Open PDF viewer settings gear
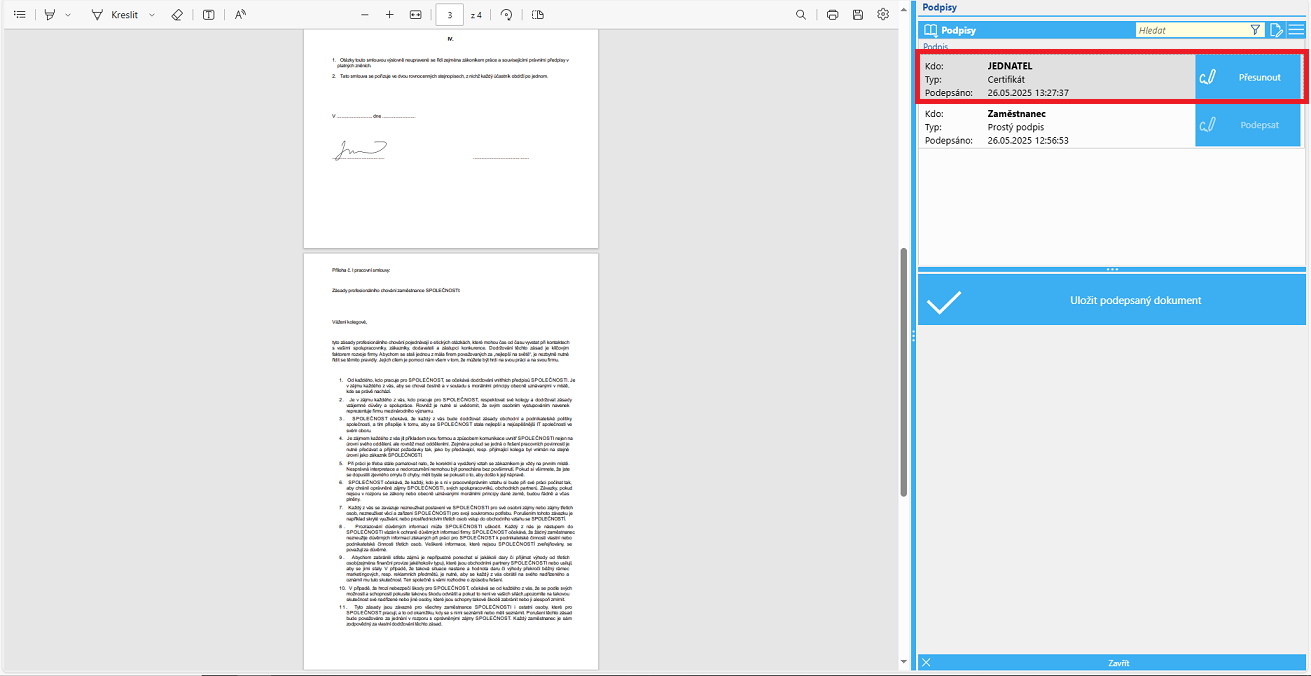 [x=883, y=15]
